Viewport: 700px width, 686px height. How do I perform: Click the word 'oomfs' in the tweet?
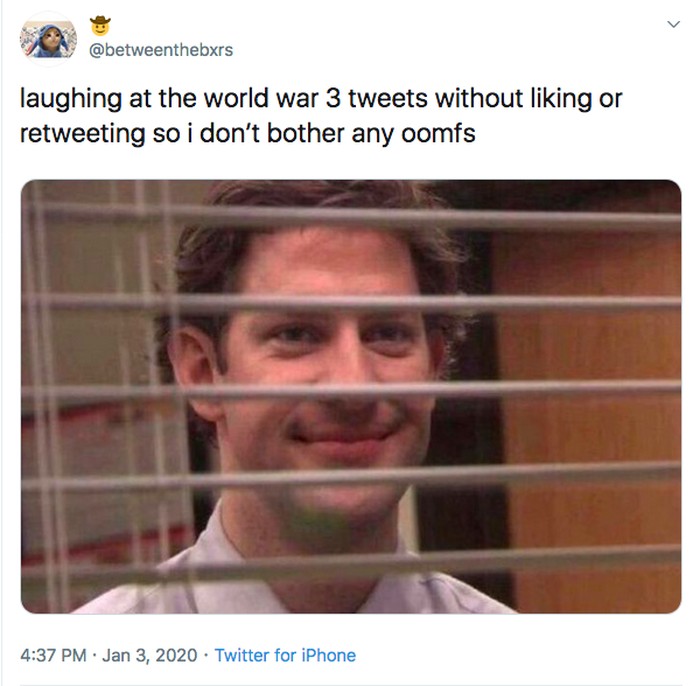coord(438,133)
